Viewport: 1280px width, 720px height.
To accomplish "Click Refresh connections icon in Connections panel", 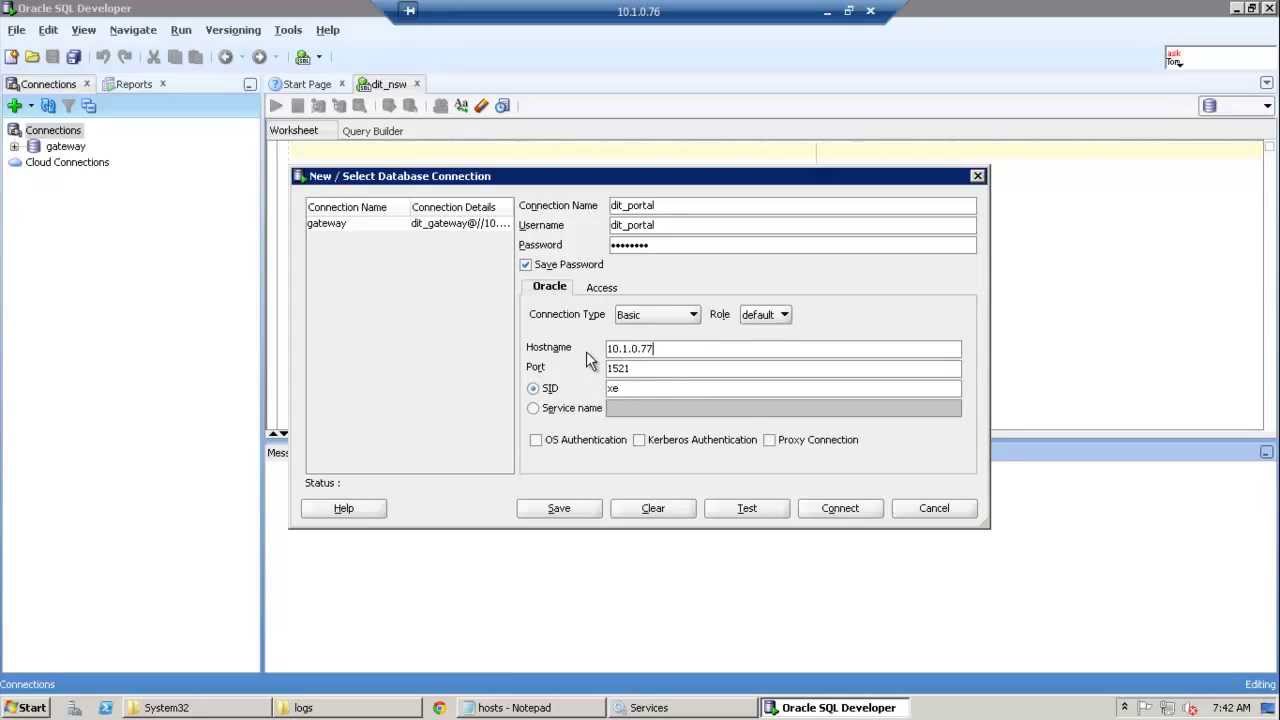I will pyautogui.click(x=48, y=106).
